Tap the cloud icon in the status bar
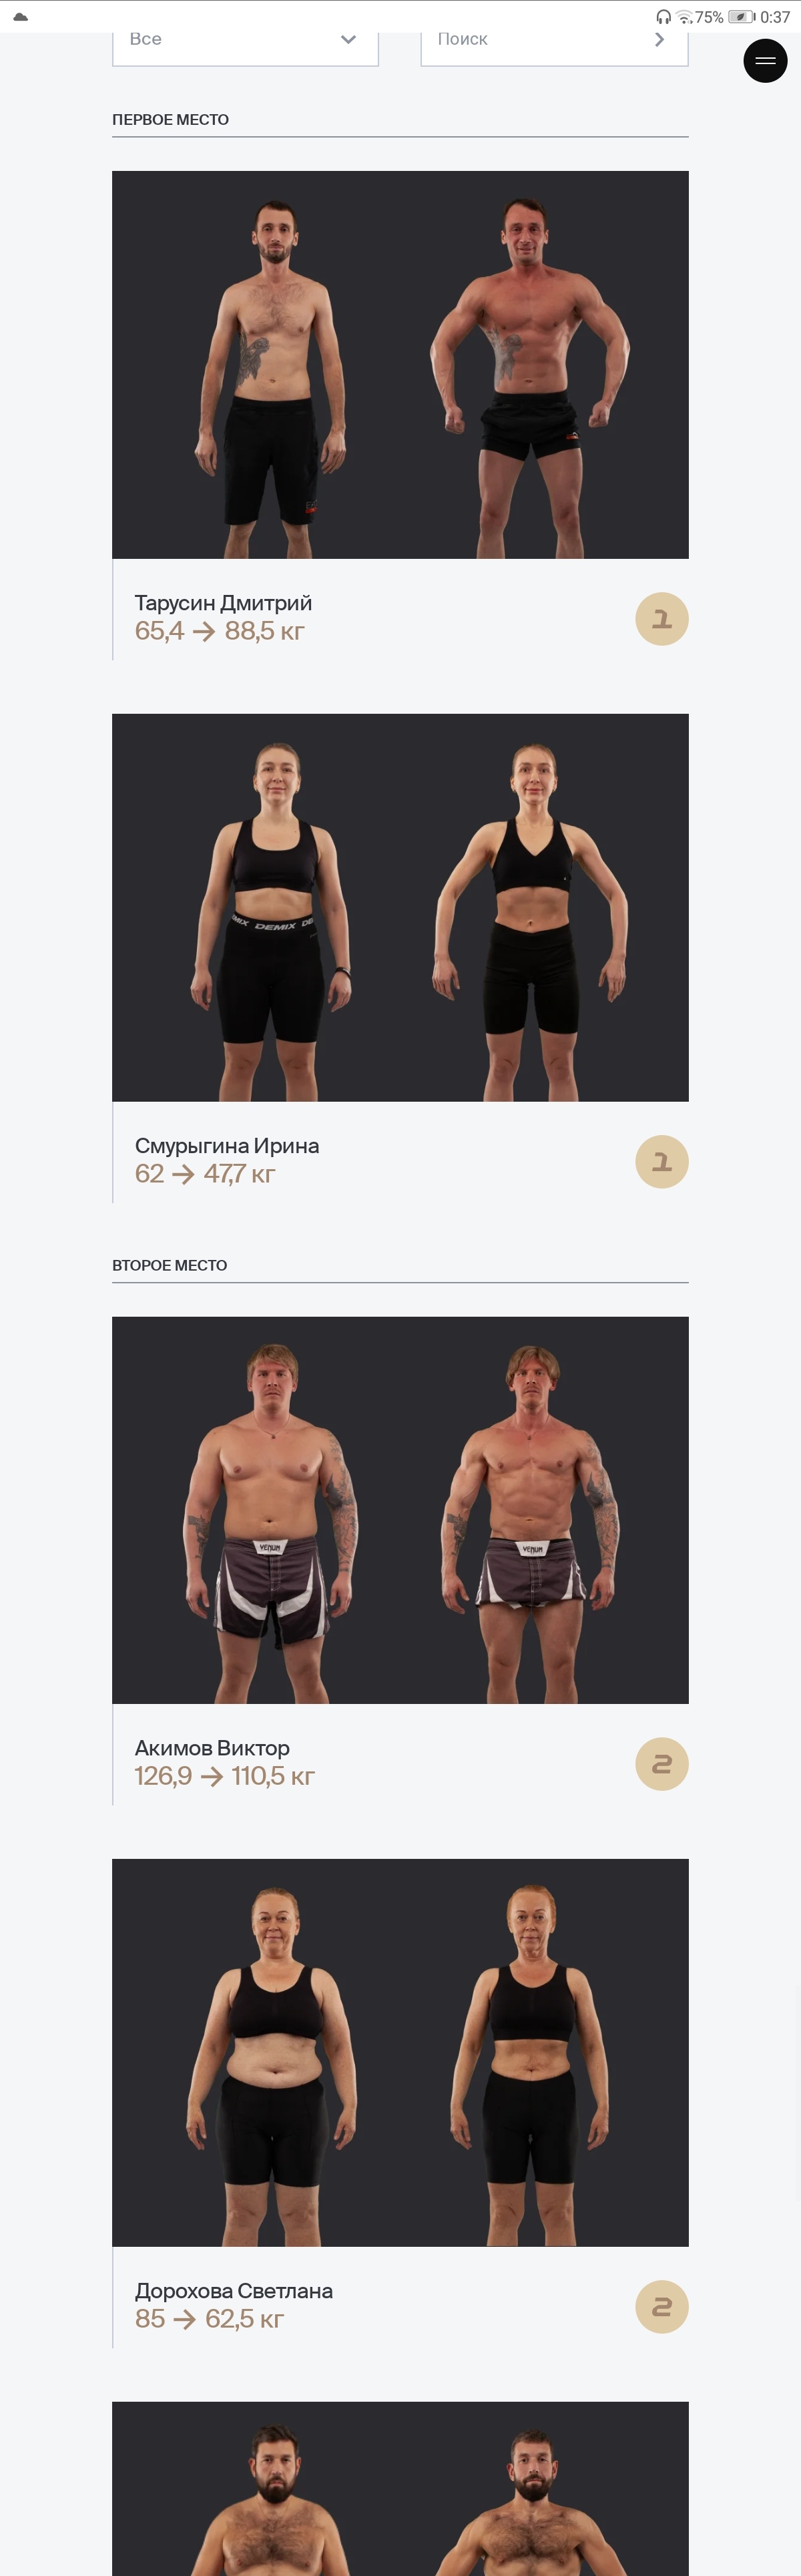 [x=20, y=16]
